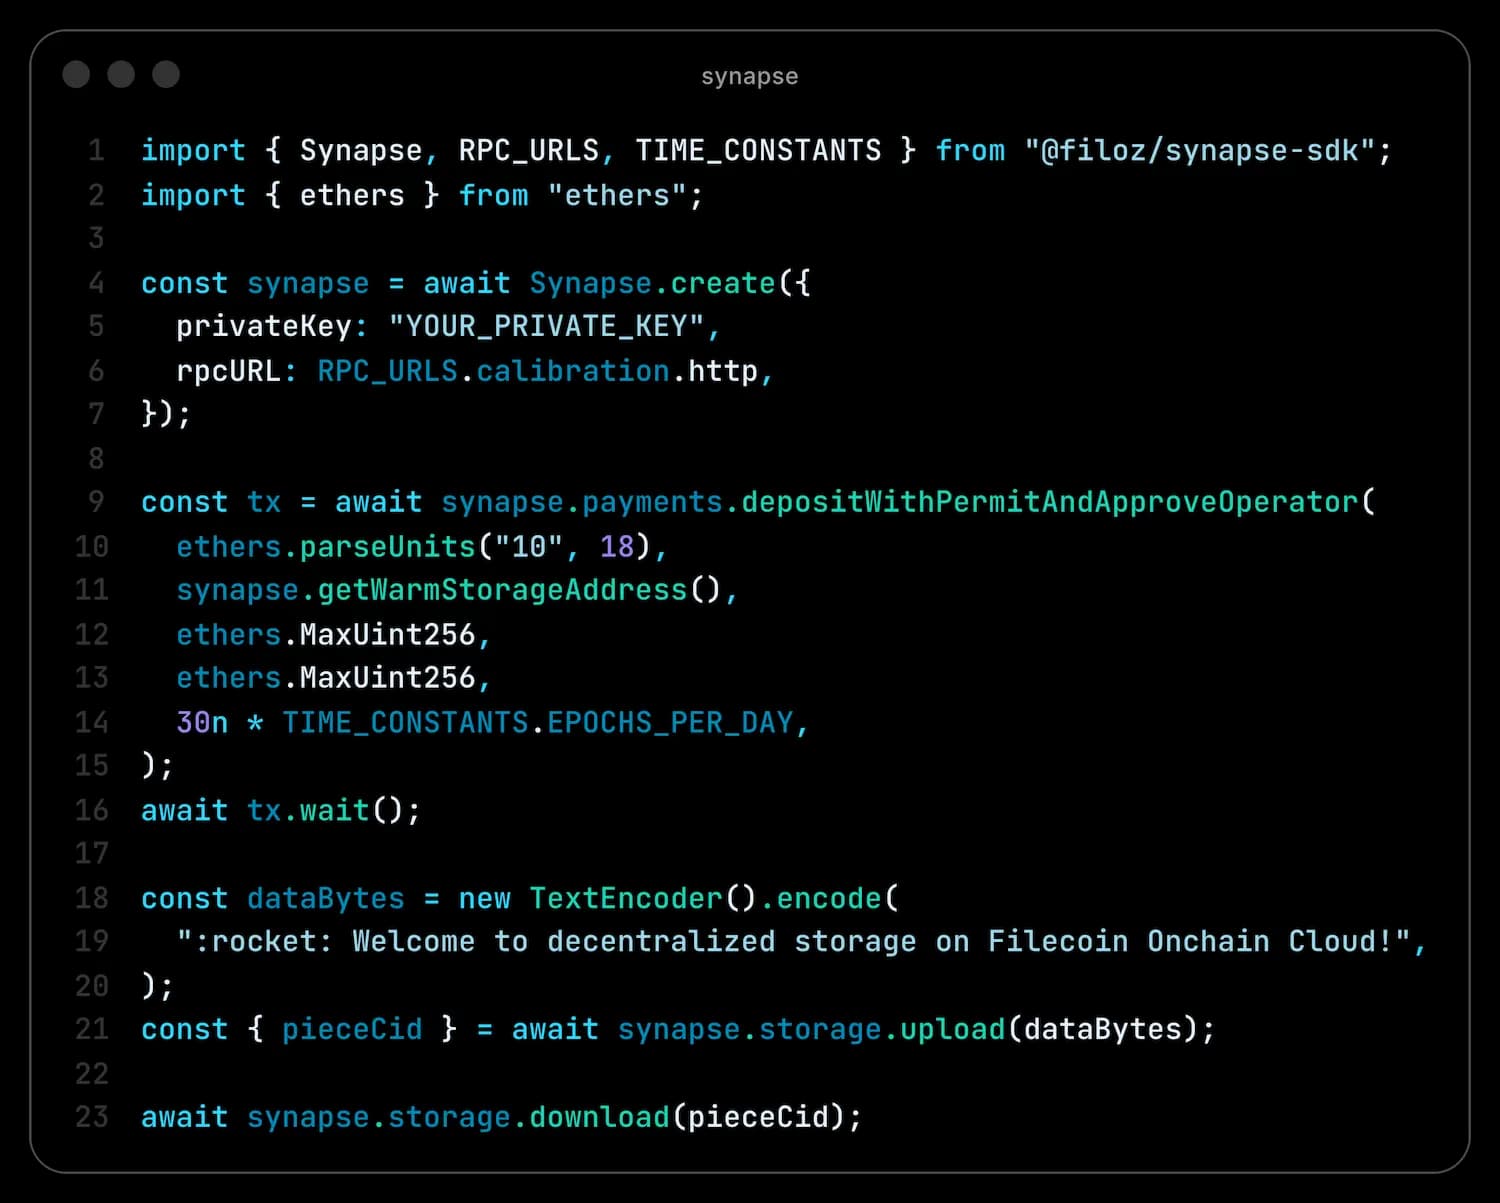Click the rocket welcome message string
Viewport: 1500px width, 1203px height.
coord(800,941)
